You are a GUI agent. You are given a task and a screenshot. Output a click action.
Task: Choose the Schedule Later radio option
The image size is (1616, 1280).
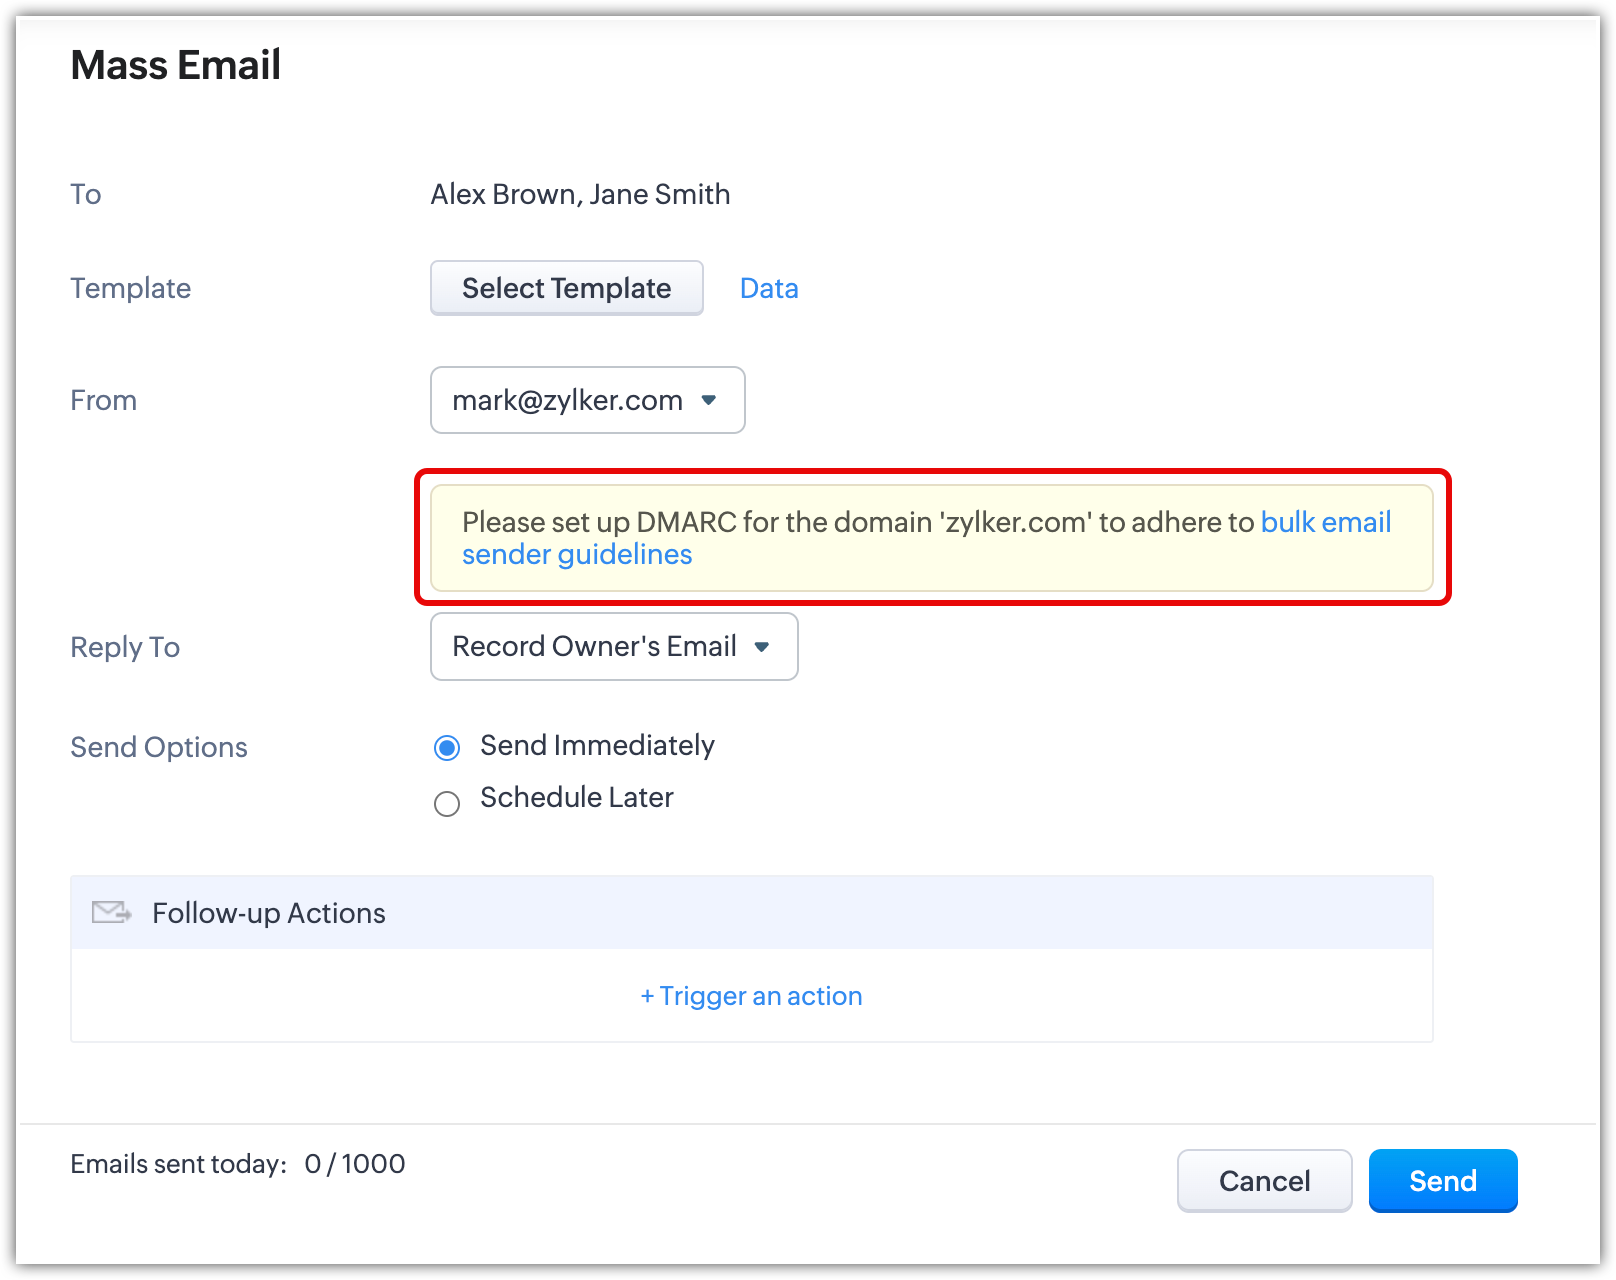pyautogui.click(x=447, y=804)
